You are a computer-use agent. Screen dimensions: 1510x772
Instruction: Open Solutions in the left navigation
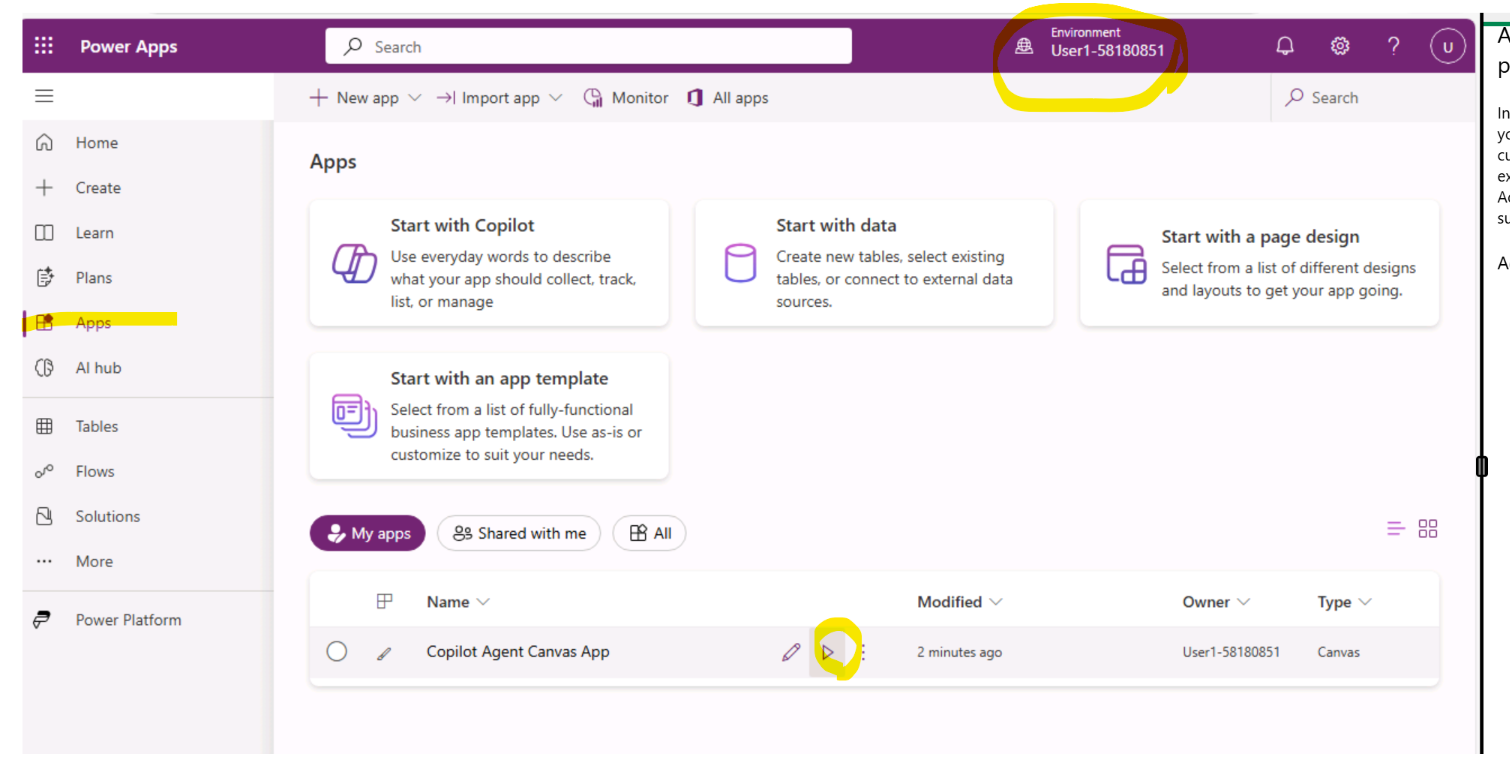click(107, 516)
